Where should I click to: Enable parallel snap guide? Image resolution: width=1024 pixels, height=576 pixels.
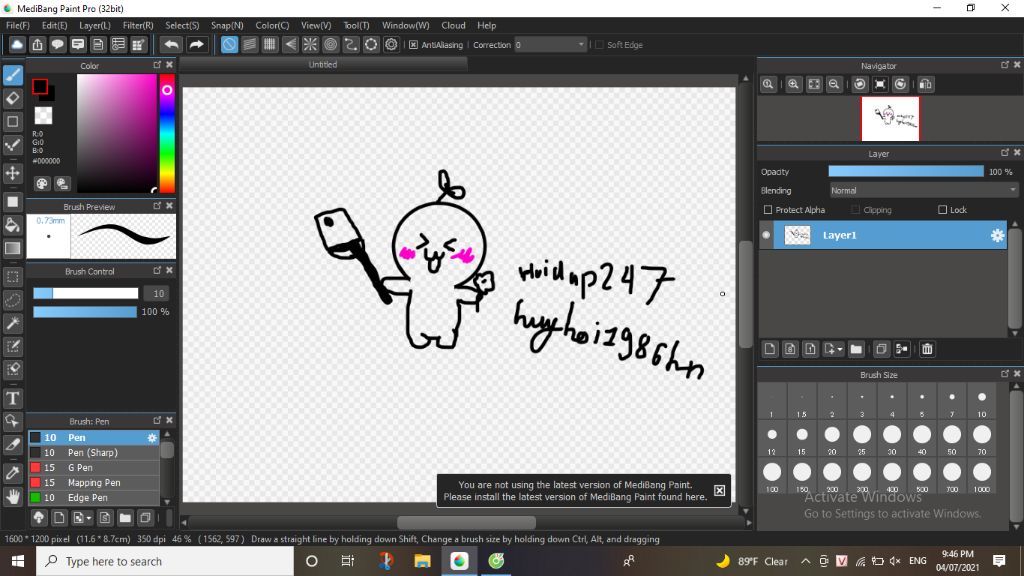click(249, 44)
